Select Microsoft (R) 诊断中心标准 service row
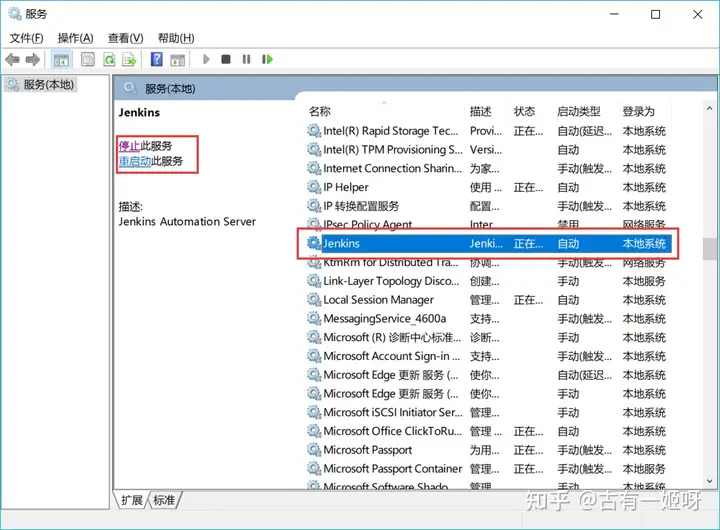Viewport: 720px width, 530px height. pyautogui.click(x=488, y=337)
